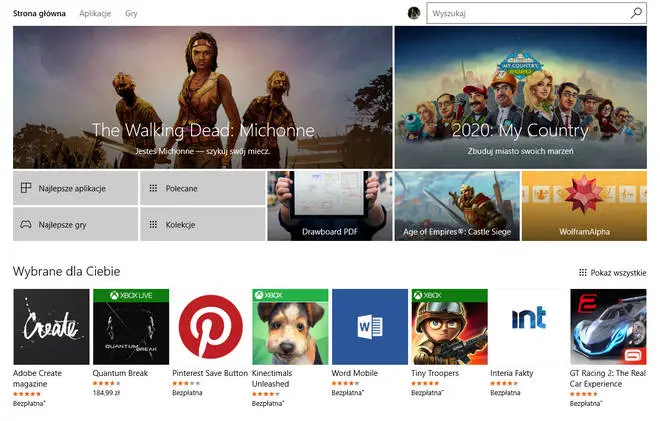The height and width of the screenshot is (421, 660).
Task: Open Najlepsze aplikacje
Action: [75, 188]
